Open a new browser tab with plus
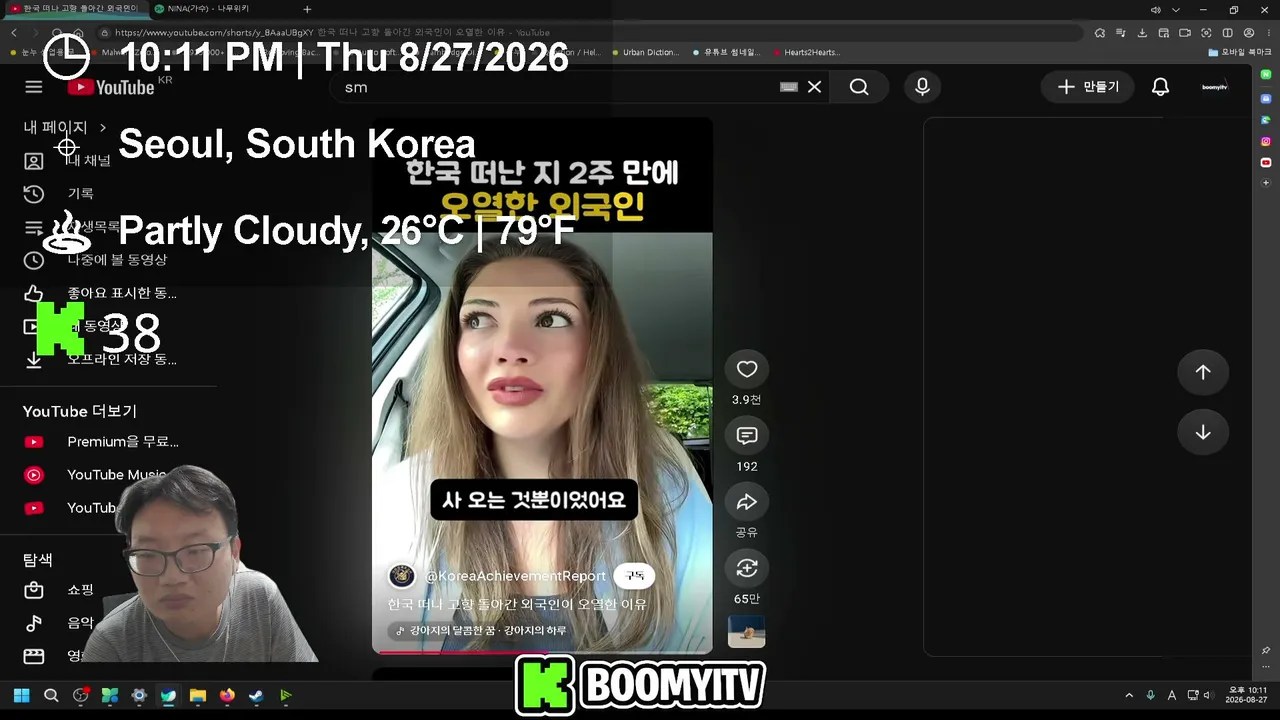This screenshot has height=720, width=1280. point(307,9)
